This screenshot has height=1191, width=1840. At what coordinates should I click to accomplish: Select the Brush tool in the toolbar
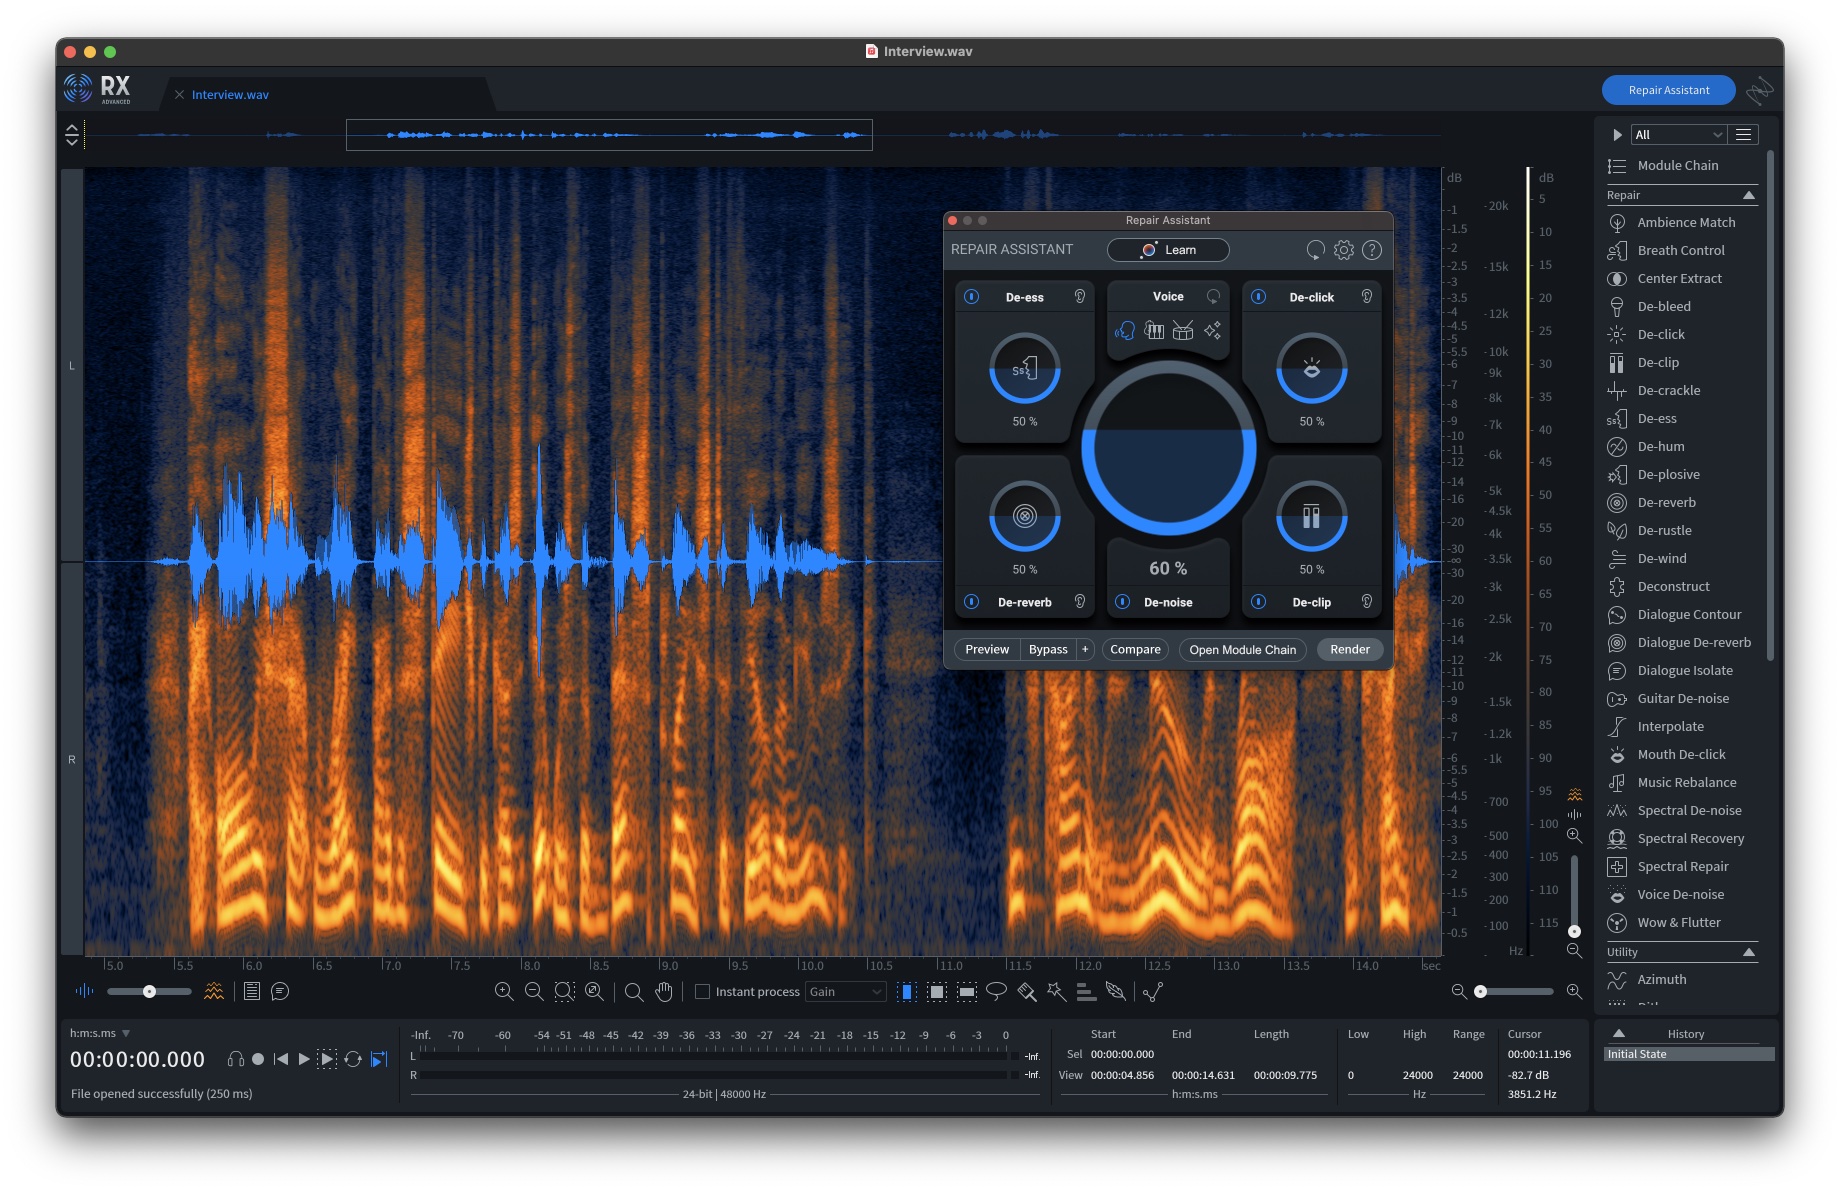pos(1026,991)
